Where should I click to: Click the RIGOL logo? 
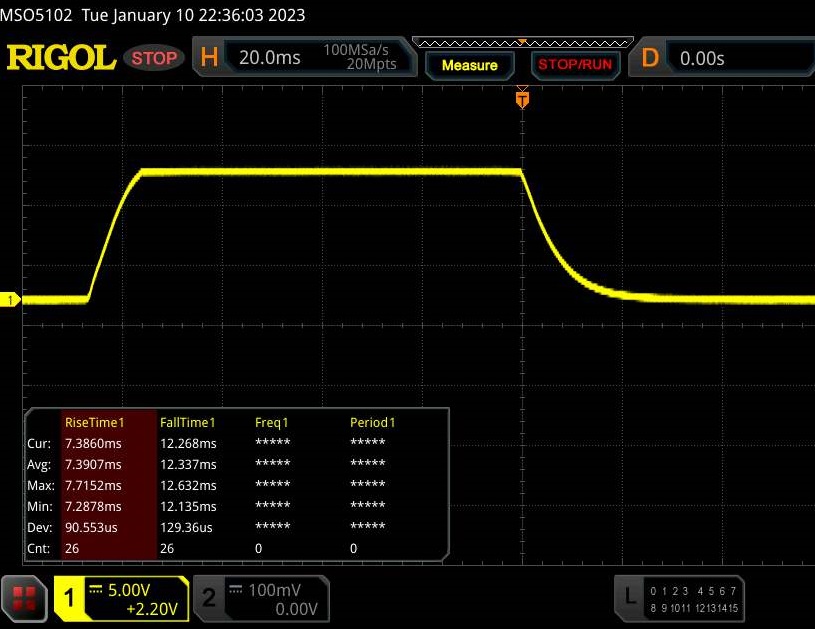(x=61, y=57)
